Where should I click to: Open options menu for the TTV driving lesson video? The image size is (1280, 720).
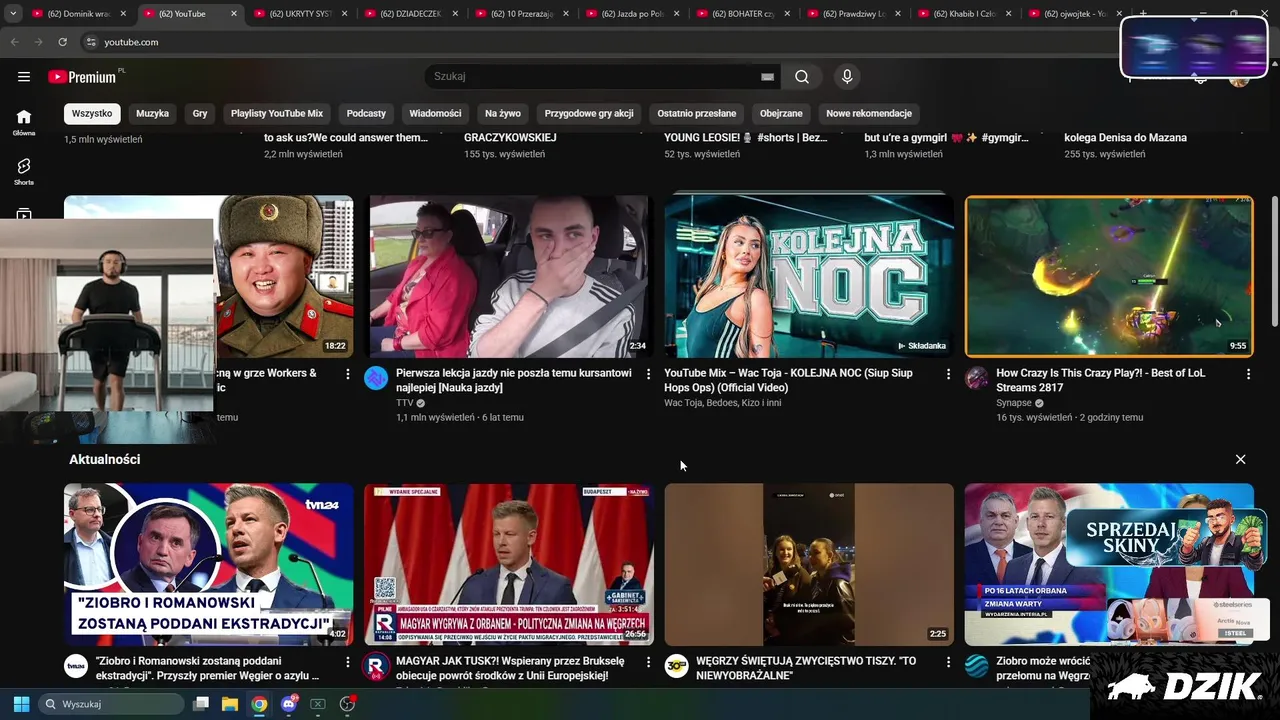[x=648, y=374]
